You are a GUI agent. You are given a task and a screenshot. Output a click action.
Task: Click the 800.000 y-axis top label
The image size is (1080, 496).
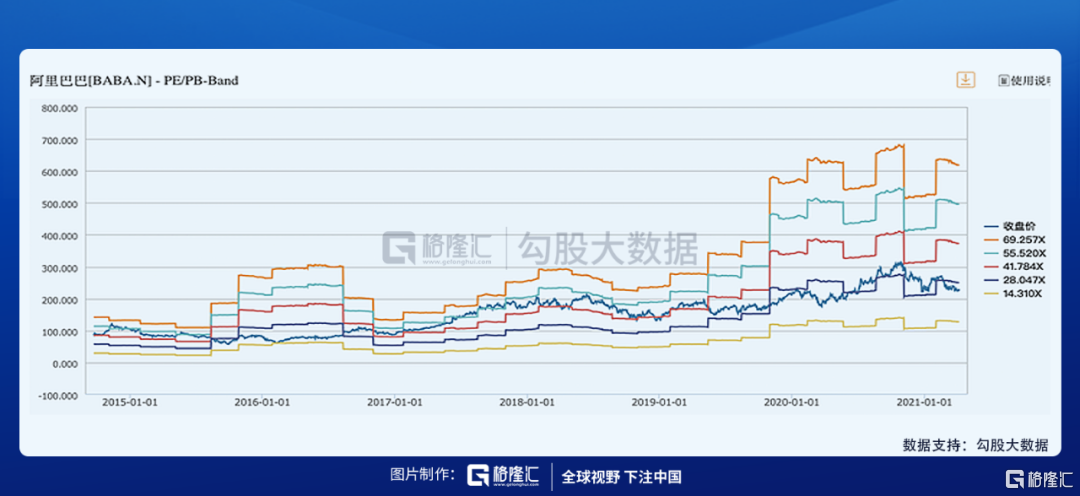(x=59, y=108)
